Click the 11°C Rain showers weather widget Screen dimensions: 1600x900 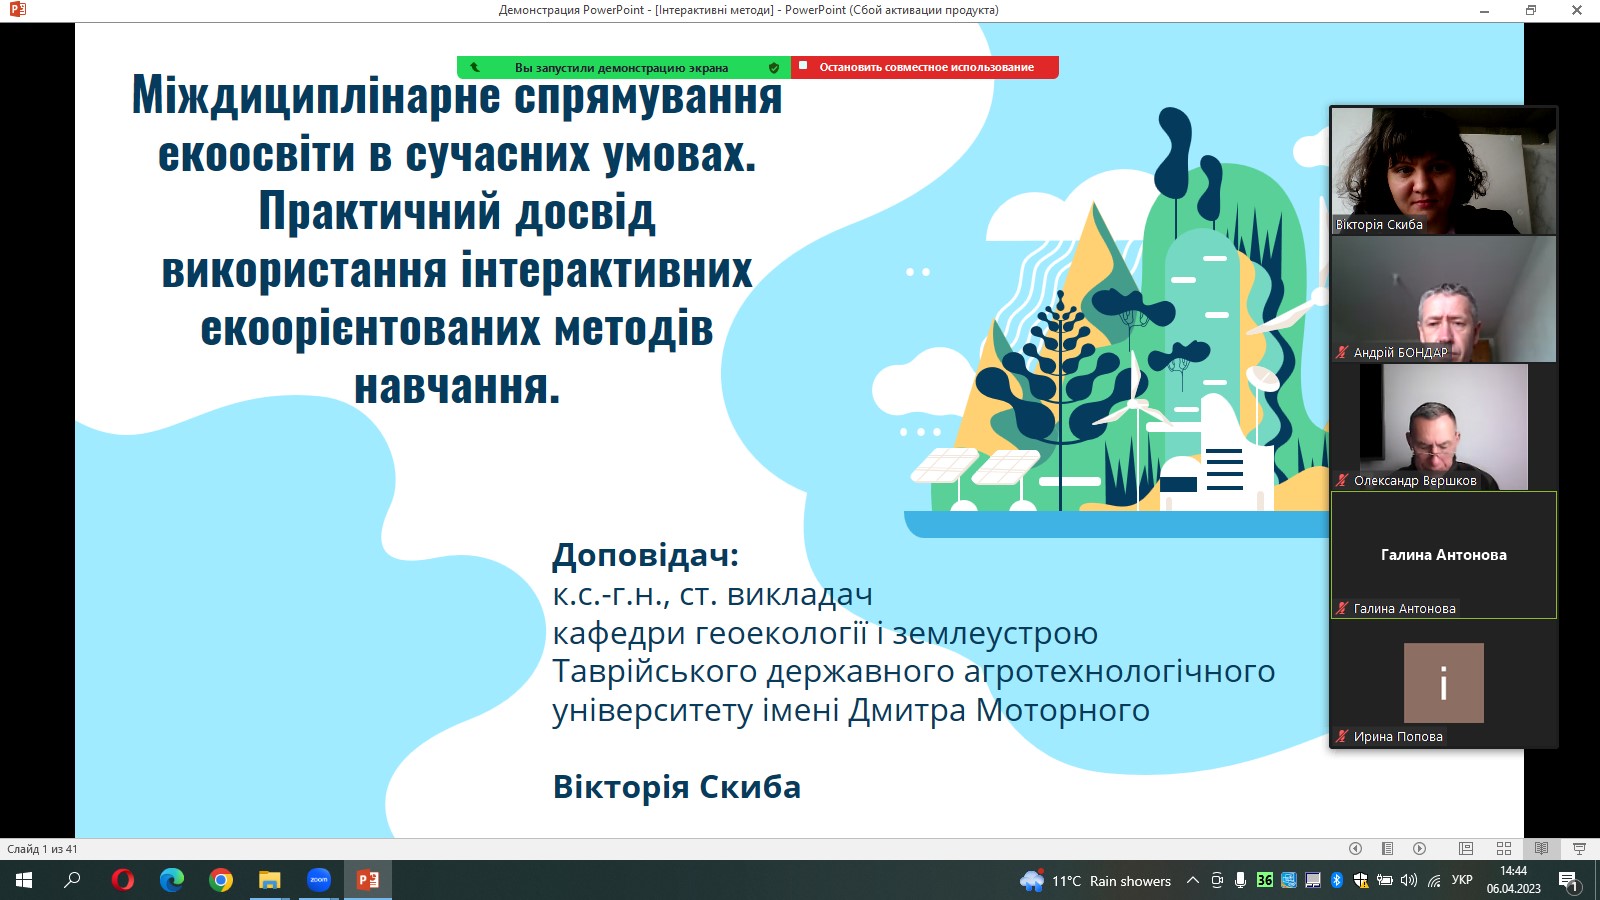pos(1090,879)
